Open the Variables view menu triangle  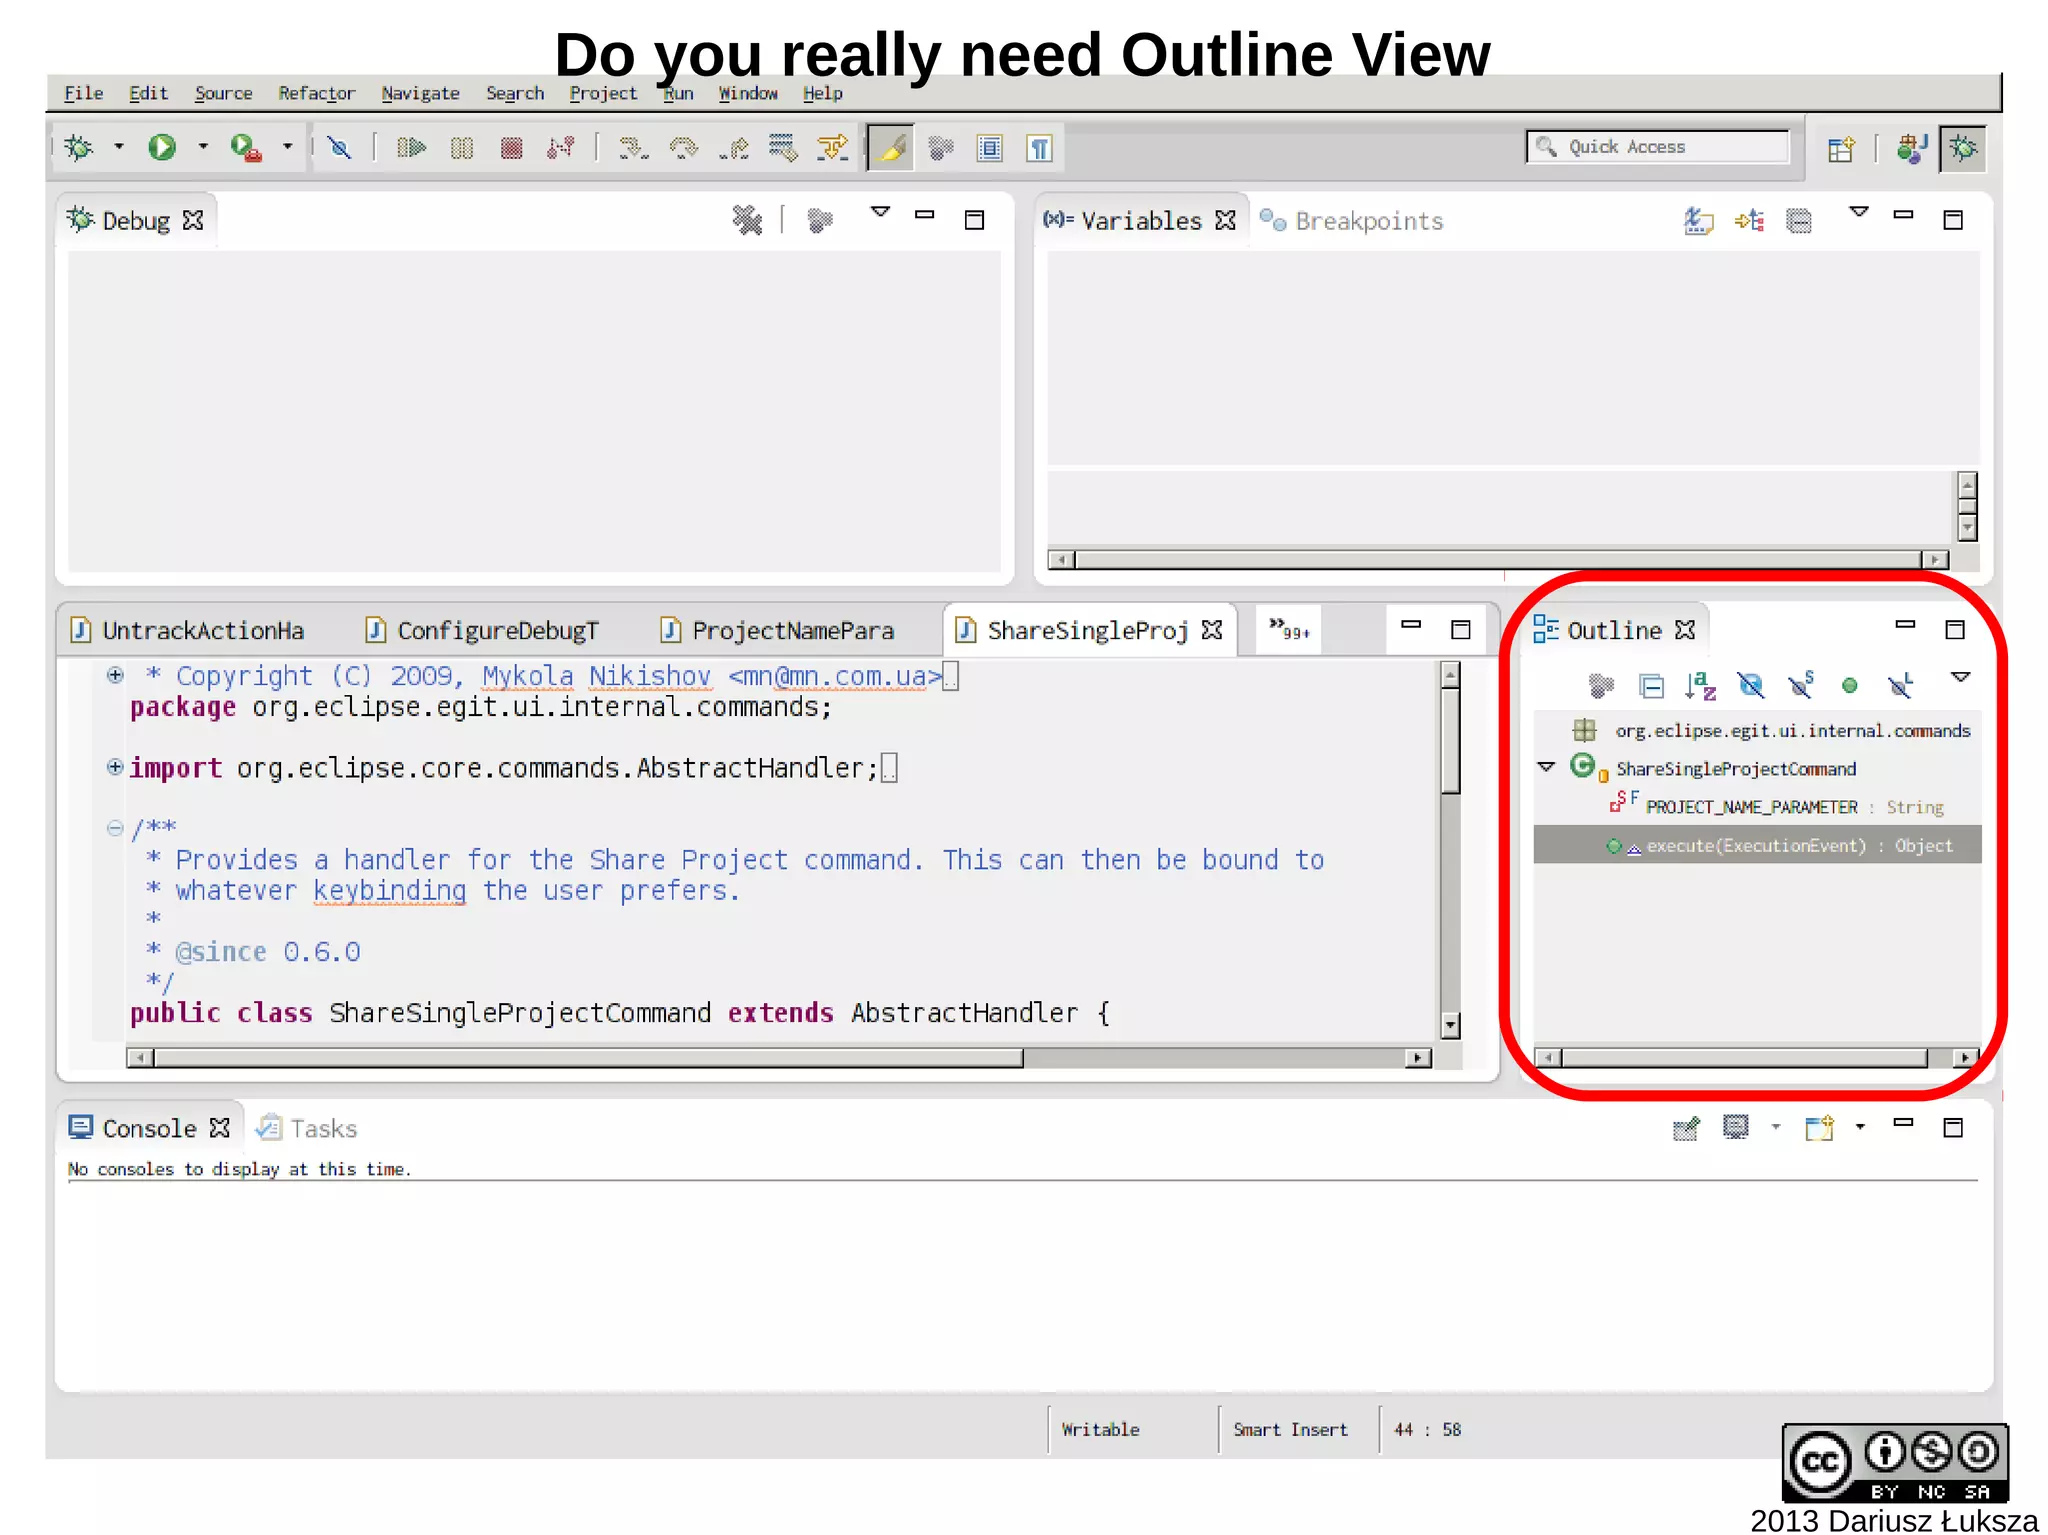click(x=1859, y=212)
